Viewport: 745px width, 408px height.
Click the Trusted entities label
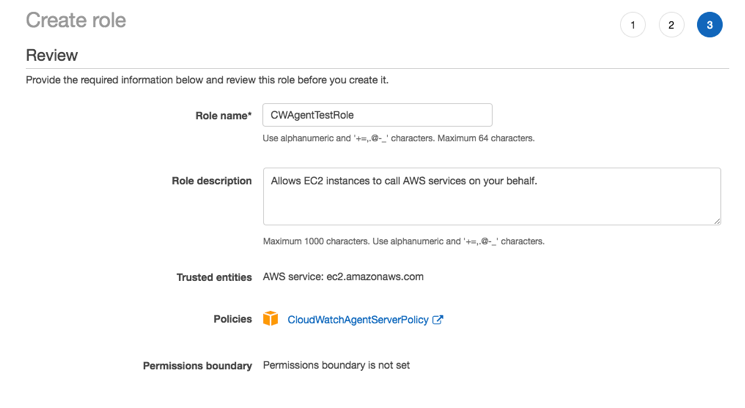[x=214, y=277]
